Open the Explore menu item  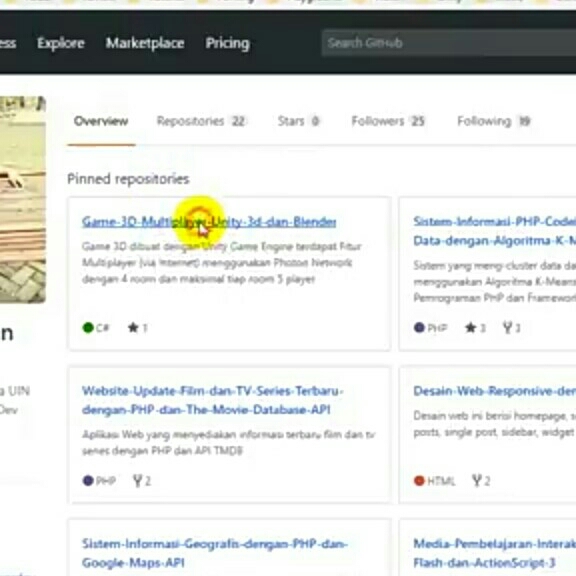click(61, 43)
